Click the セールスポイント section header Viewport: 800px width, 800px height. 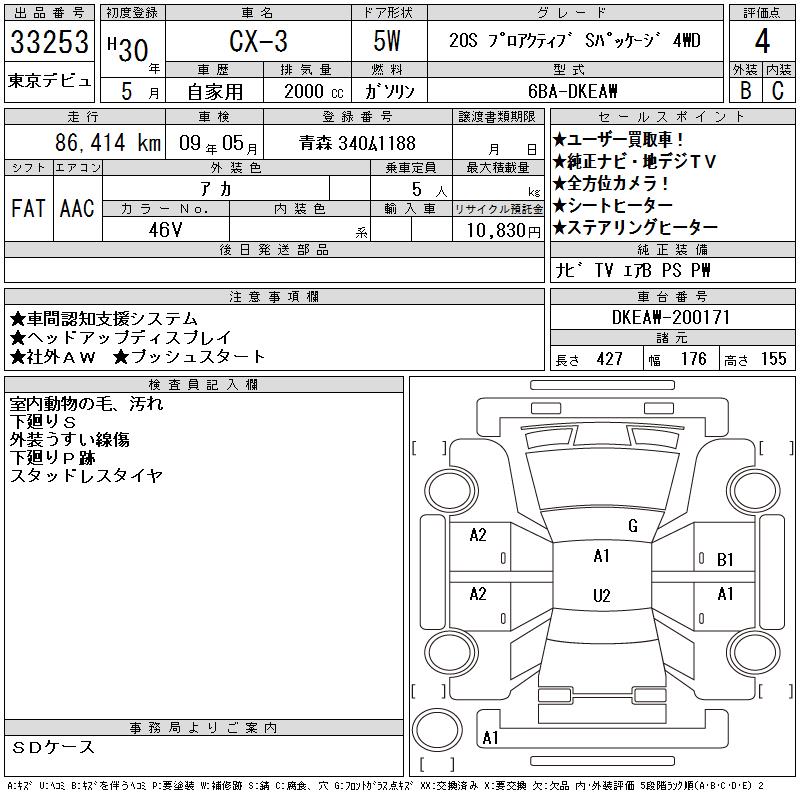click(x=672, y=117)
